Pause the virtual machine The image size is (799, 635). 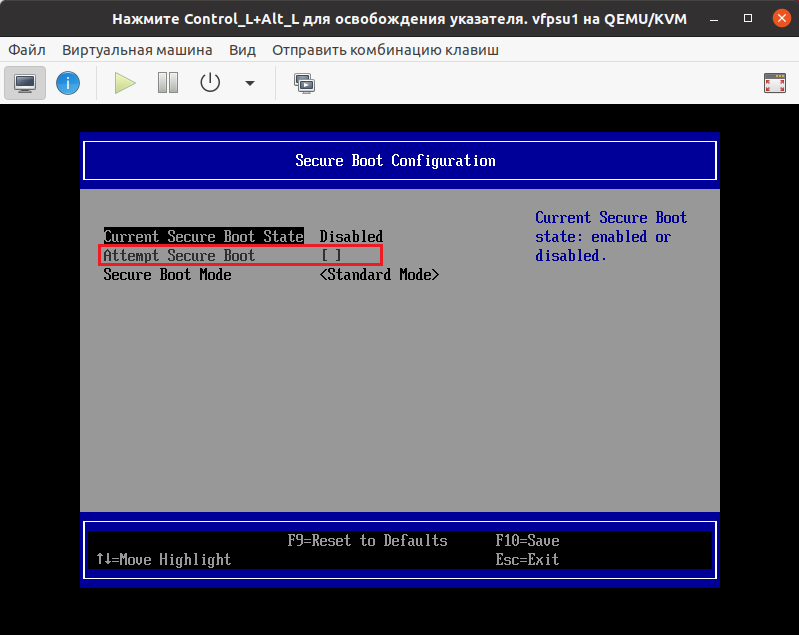coord(168,83)
